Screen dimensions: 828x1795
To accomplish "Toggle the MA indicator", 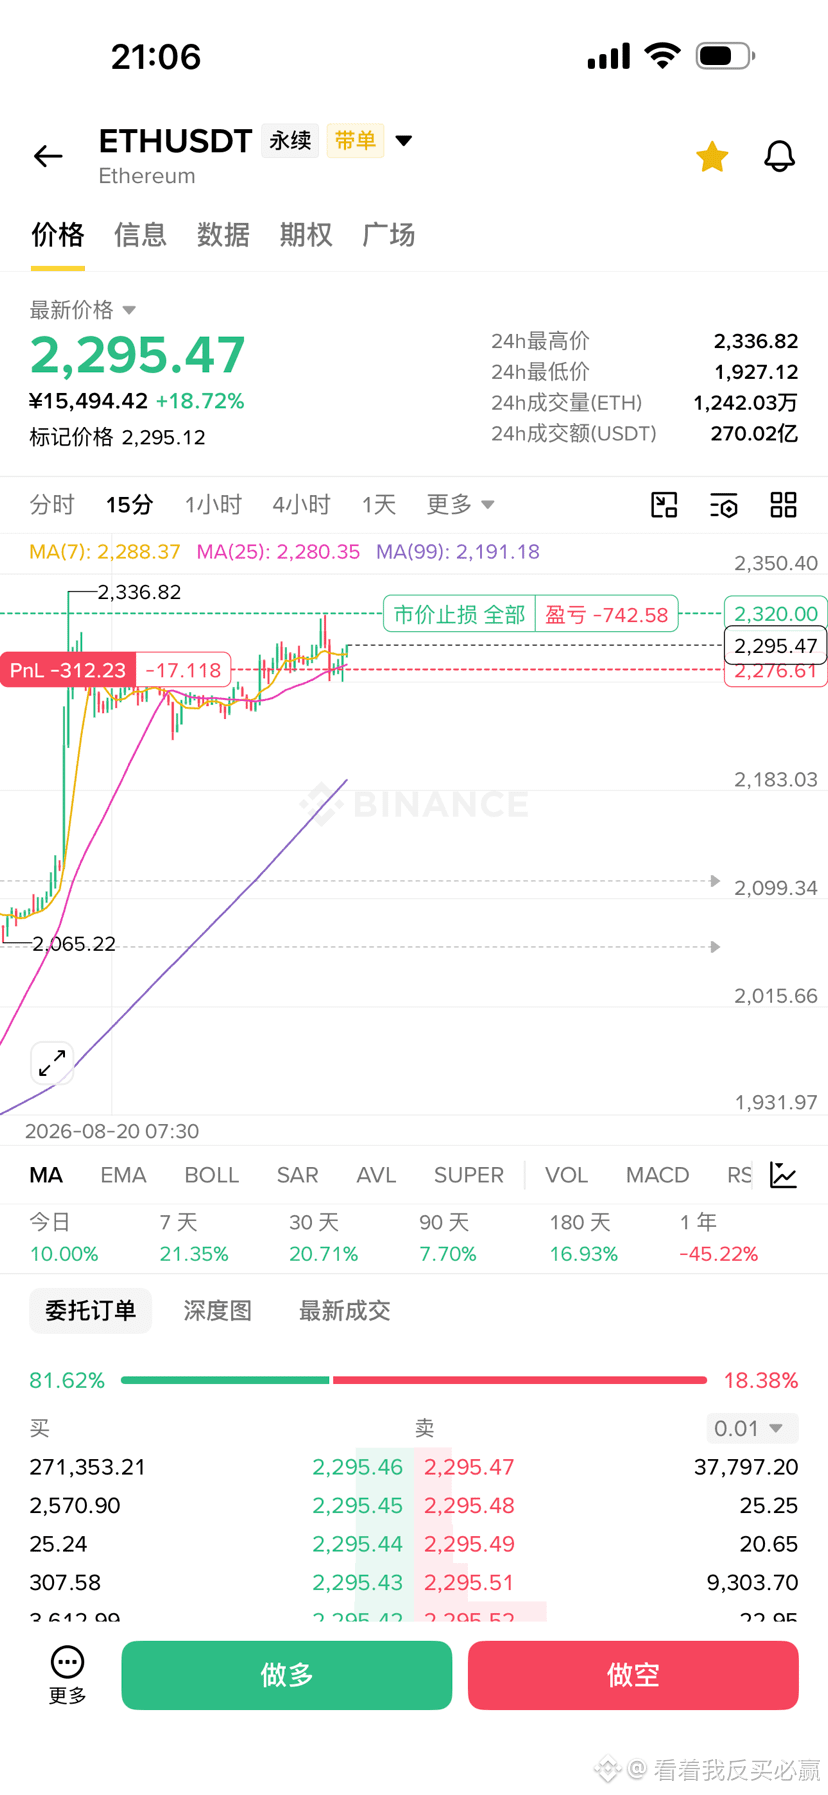I will coord(46,1175).
